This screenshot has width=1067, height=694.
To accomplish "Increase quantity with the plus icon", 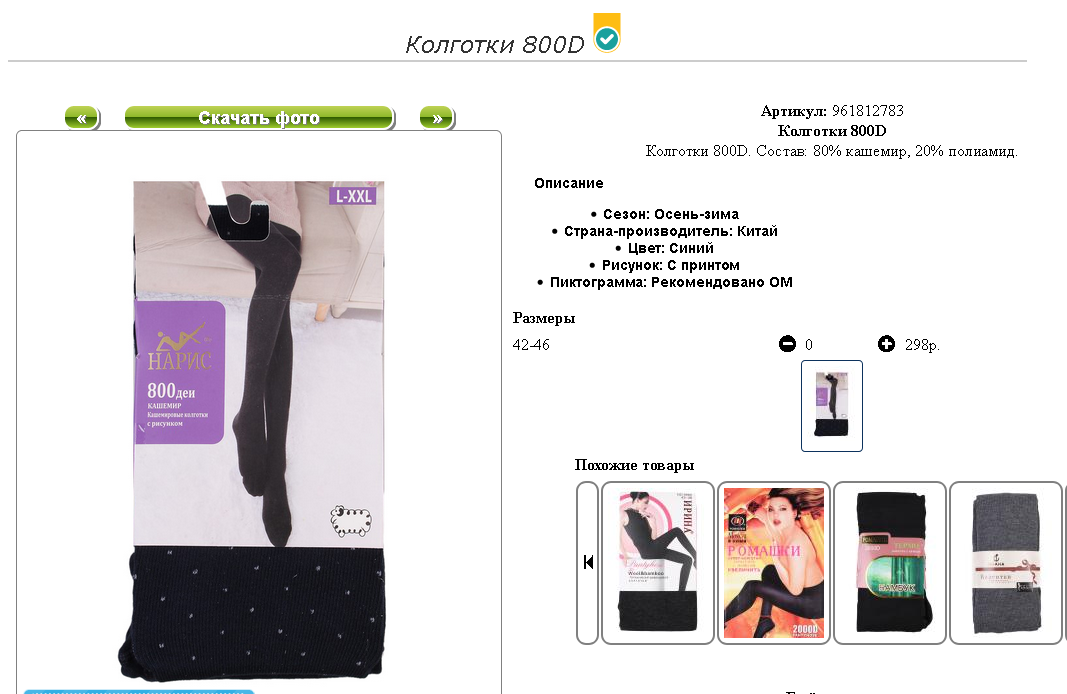I will pos(886,344).
